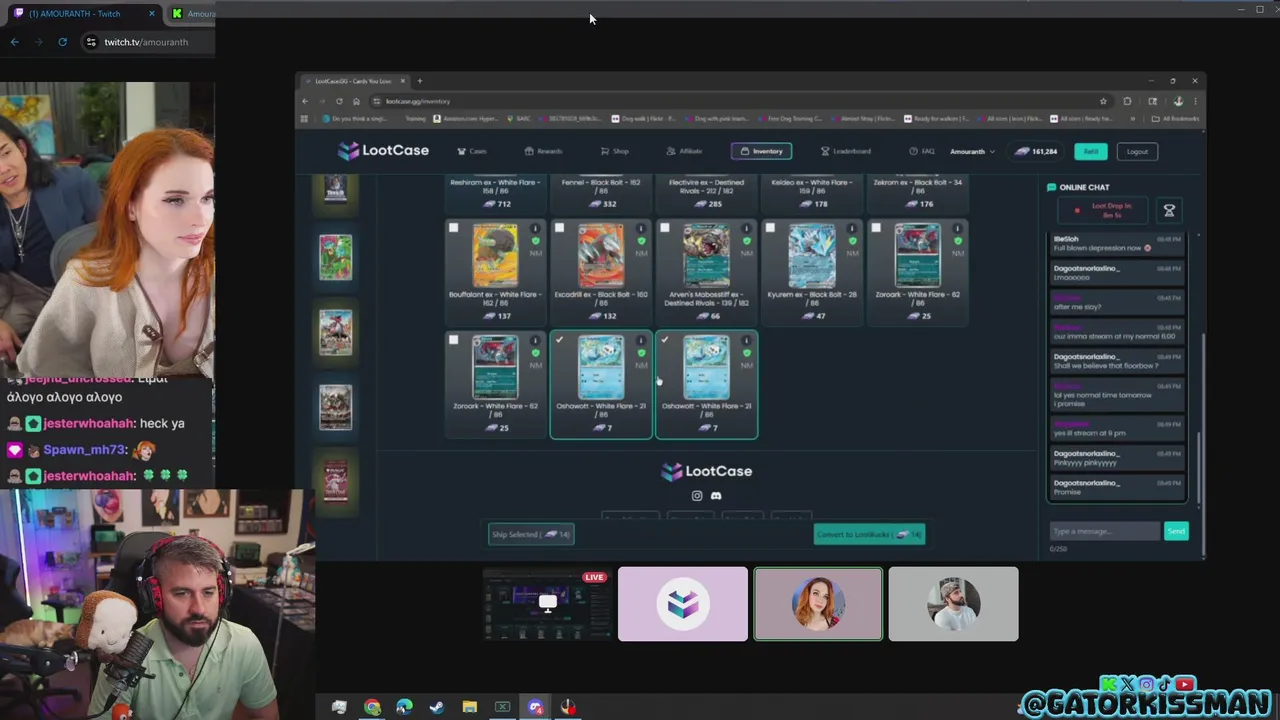This screenshot has height=720, width=1280.
Task: Open Steam from the taskbar
Action: point(437,707)
